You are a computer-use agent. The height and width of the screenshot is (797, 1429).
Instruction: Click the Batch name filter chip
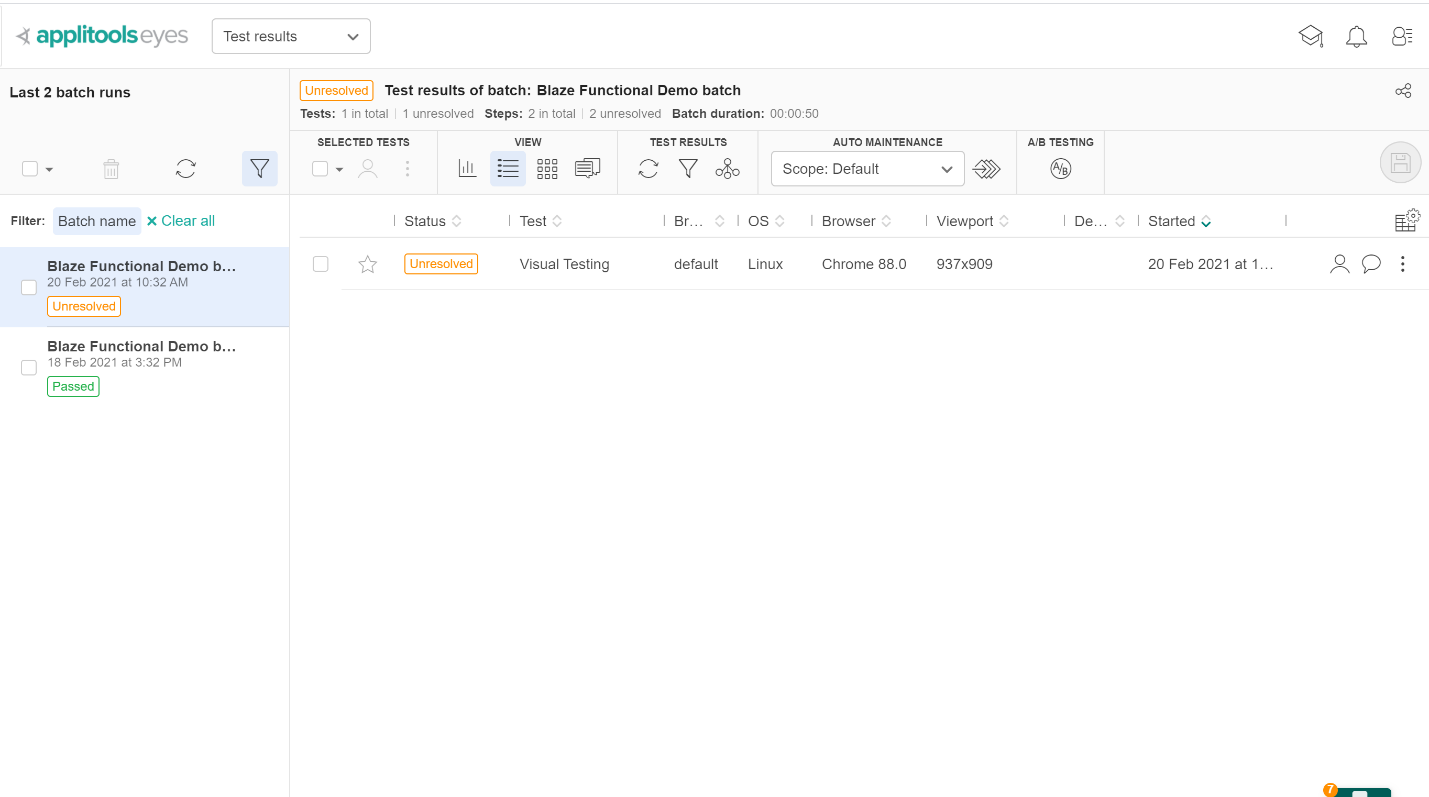pyautogui.click(x=97, y=221)
